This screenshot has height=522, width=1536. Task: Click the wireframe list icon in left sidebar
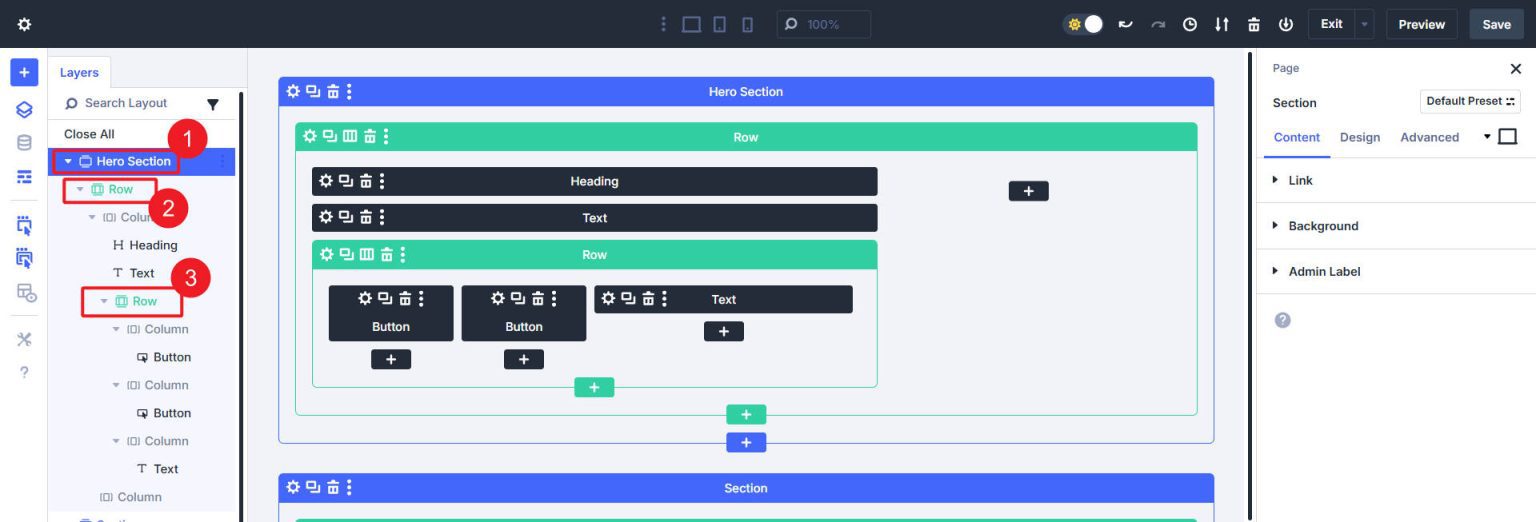24,177
